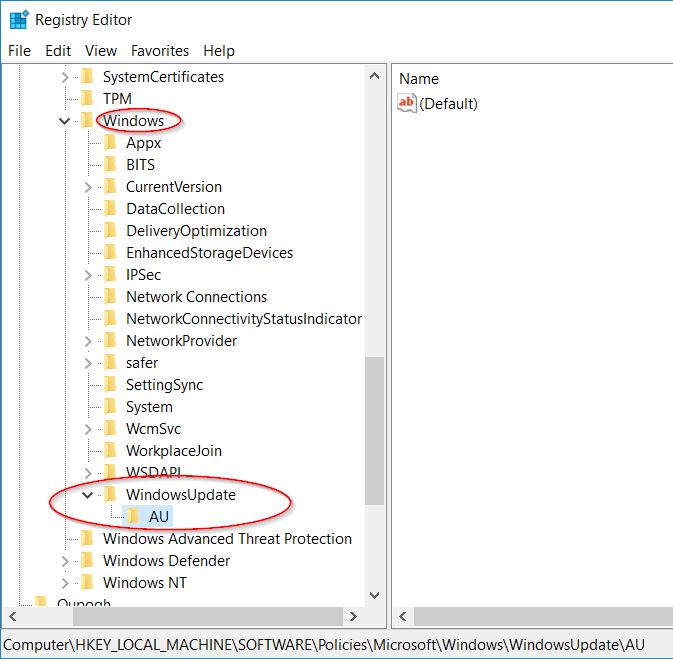Open the File menu
The image size is (673, 659).
19,51
